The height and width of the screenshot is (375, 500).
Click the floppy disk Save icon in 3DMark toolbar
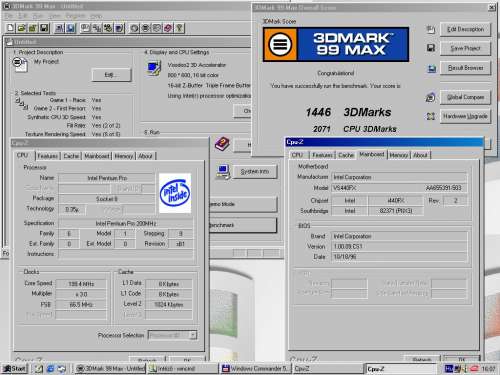44,28
